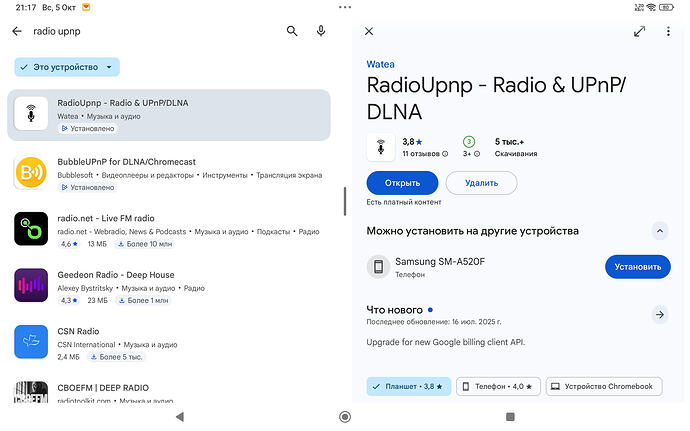
Task: Tap the 4,6 star rating of radio.net
Action: (69, 244)
